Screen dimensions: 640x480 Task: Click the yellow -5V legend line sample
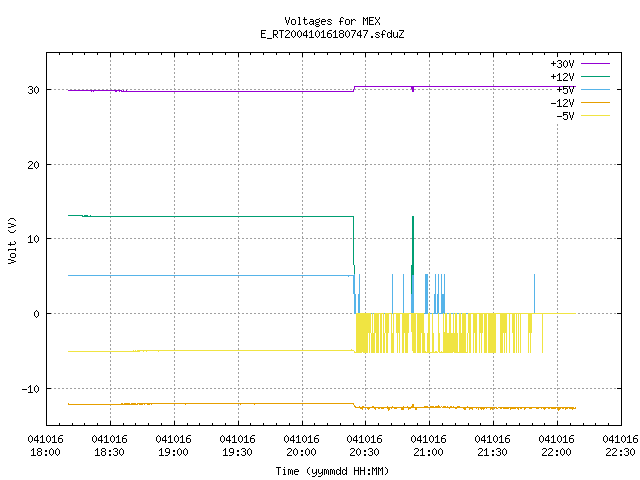595,116
